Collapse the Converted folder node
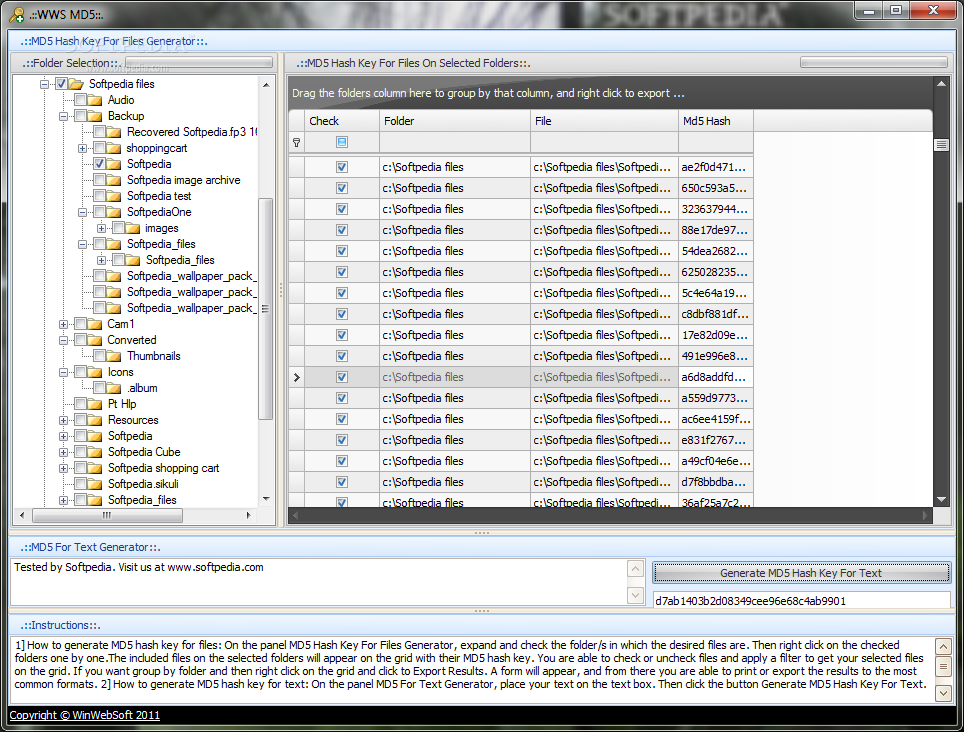The width and height of the screenshot is (964, 732). click(x=63, y=340)
